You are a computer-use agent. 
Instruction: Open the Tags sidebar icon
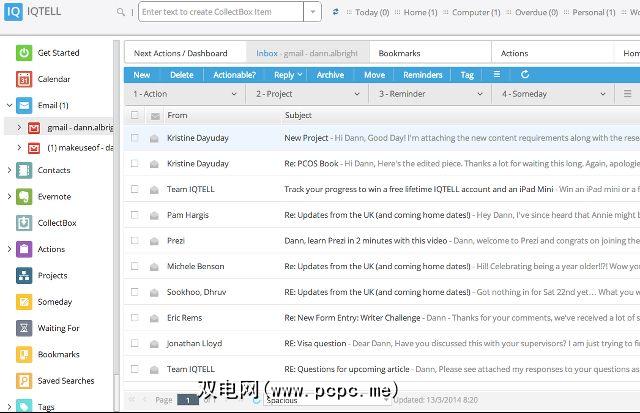tap(24, 406)
